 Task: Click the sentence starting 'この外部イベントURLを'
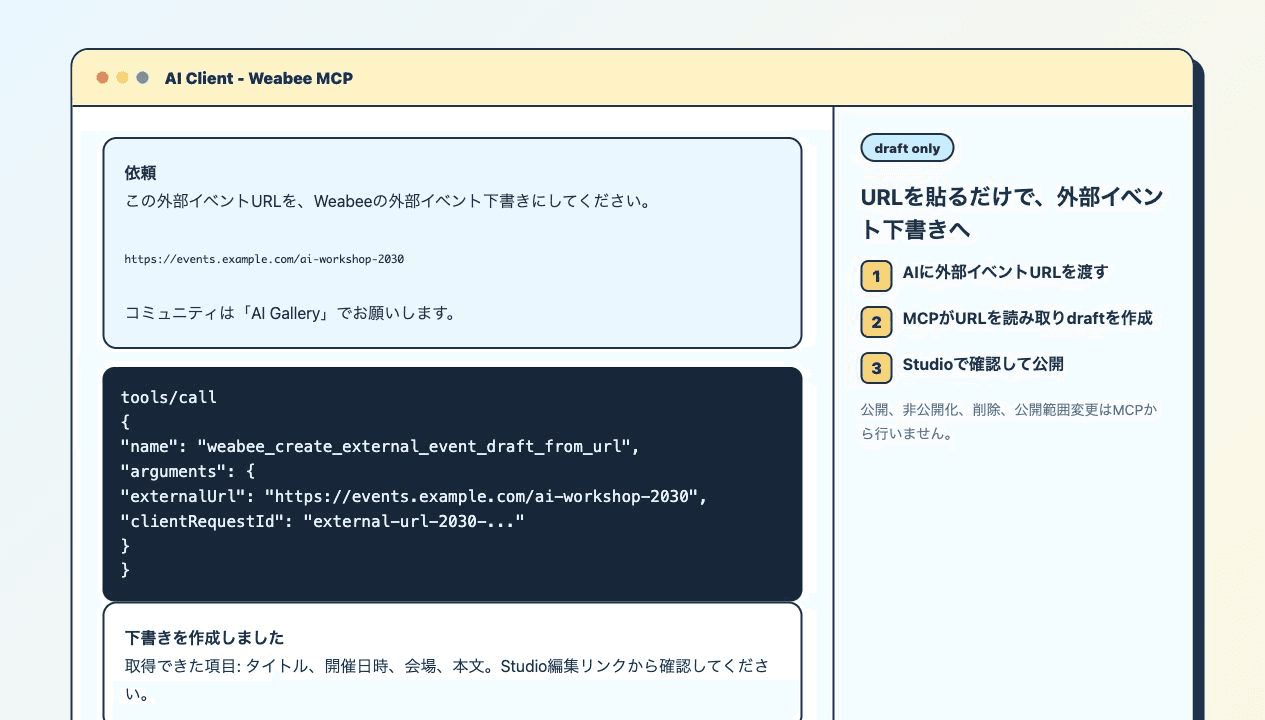tap(388, 201)
